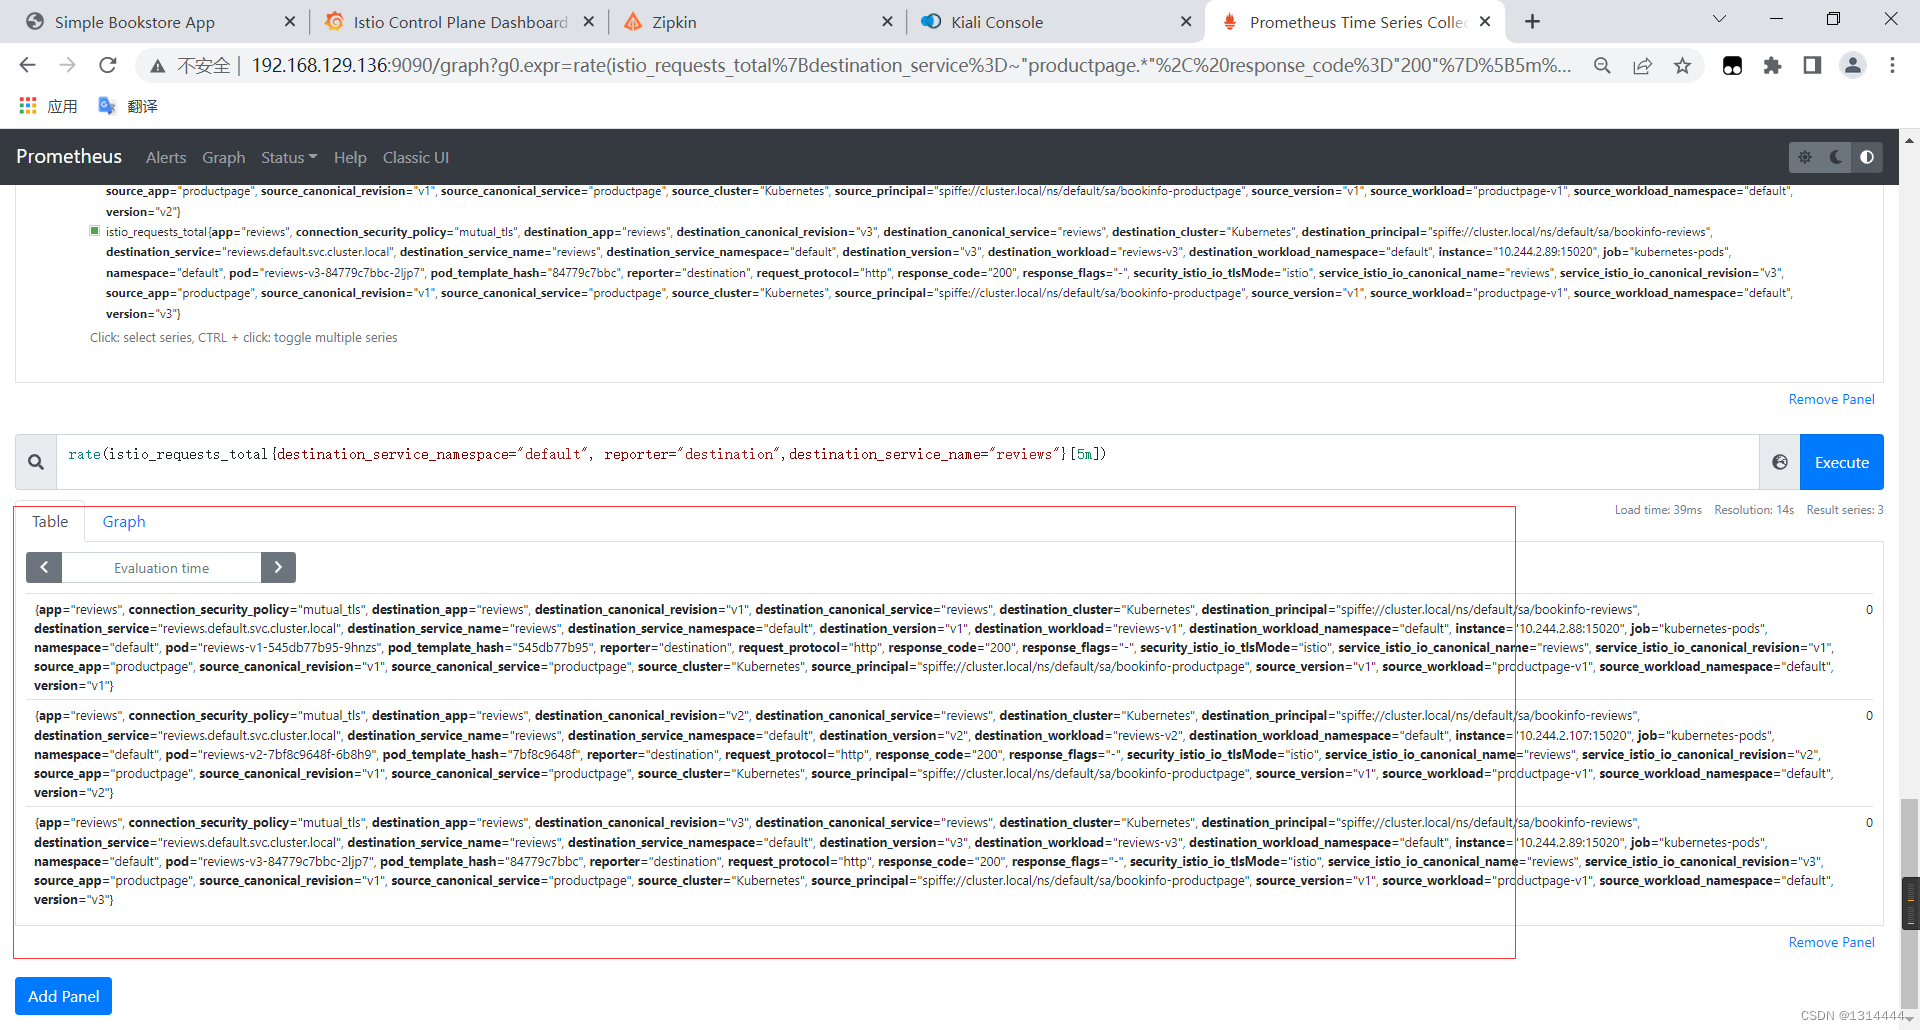Switch to Classic UI
Image resolution: width=1920 pixels, height=1030 pixels.
click(x=416, y=158)
